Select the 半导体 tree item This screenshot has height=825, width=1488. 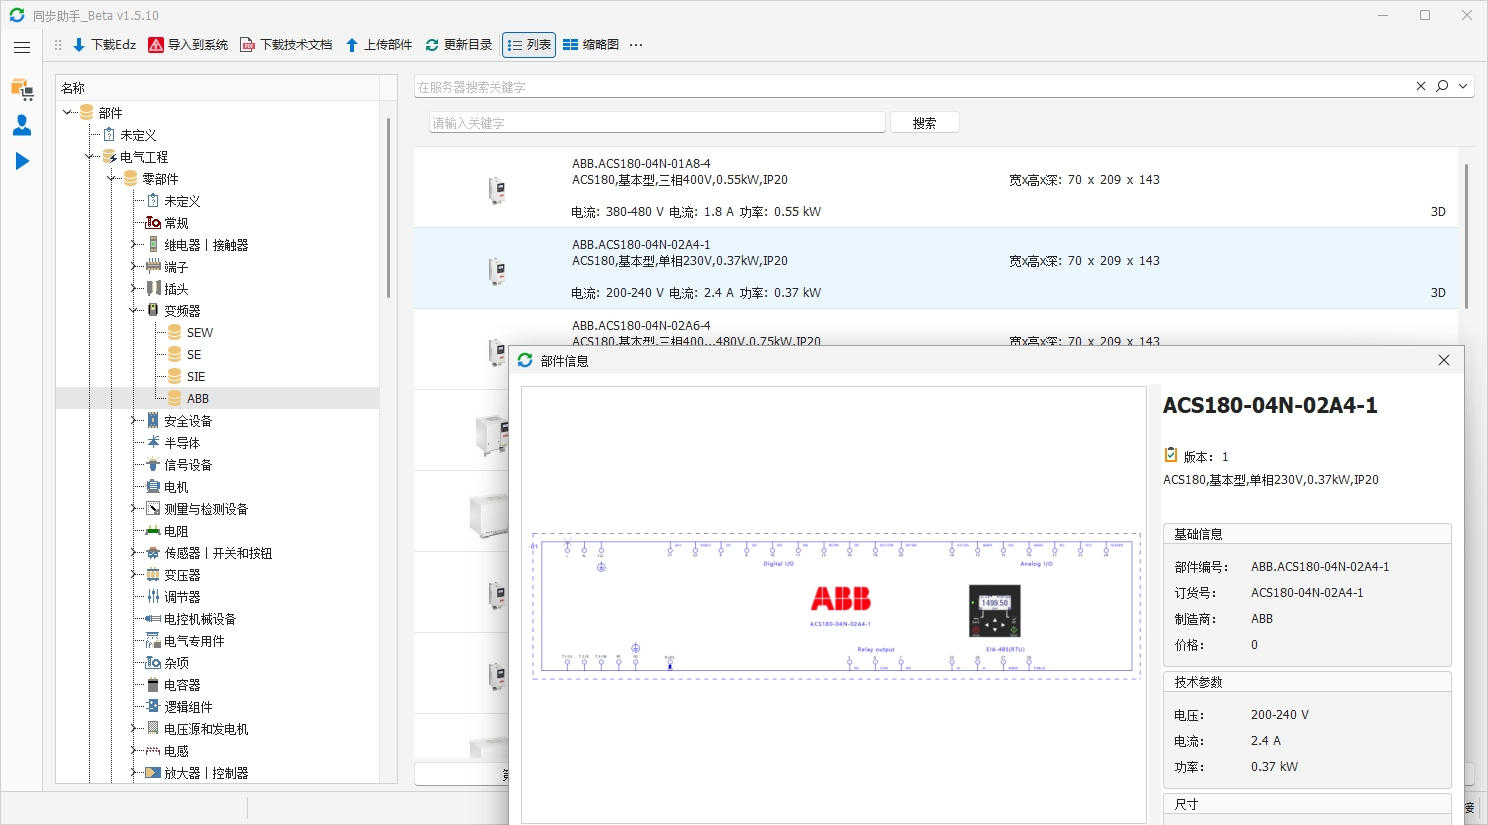[x=182, y=443]
